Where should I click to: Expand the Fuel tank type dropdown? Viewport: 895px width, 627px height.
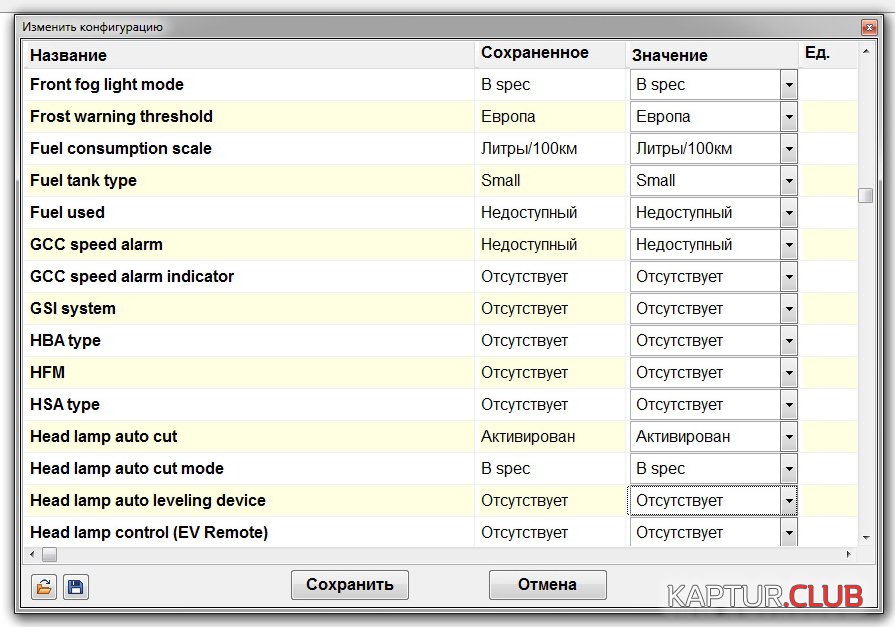pyautogui.click(x=788, y=181)
